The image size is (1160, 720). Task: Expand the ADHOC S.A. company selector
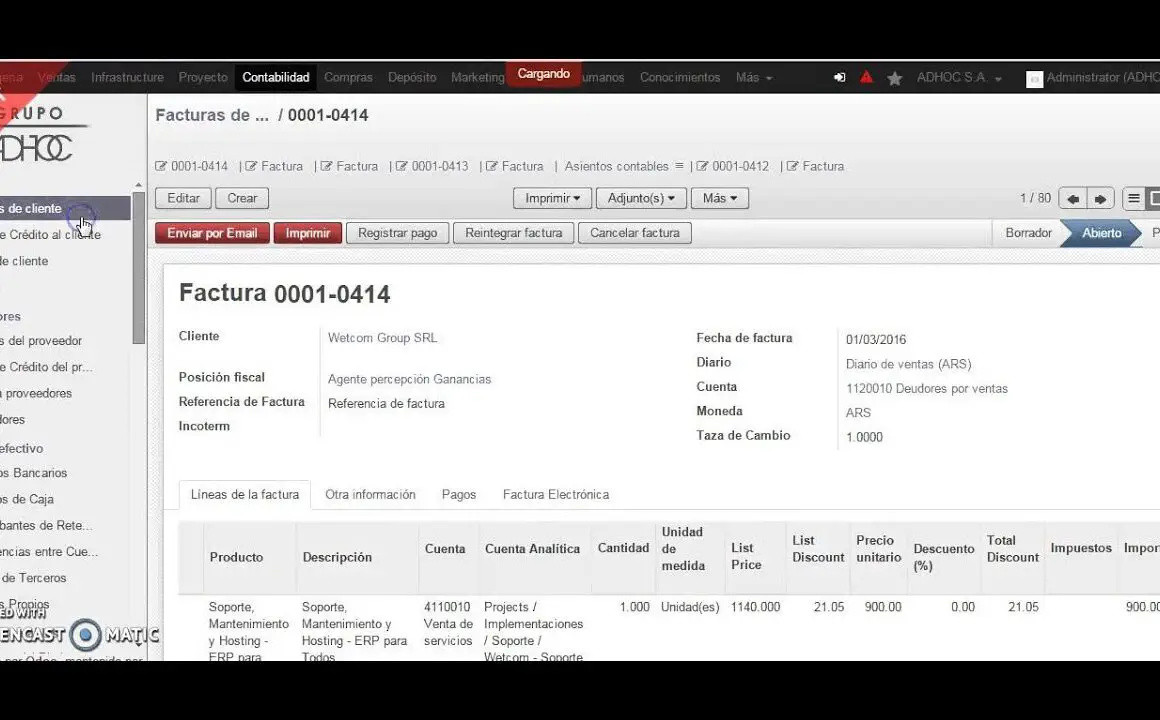point(959,78)
